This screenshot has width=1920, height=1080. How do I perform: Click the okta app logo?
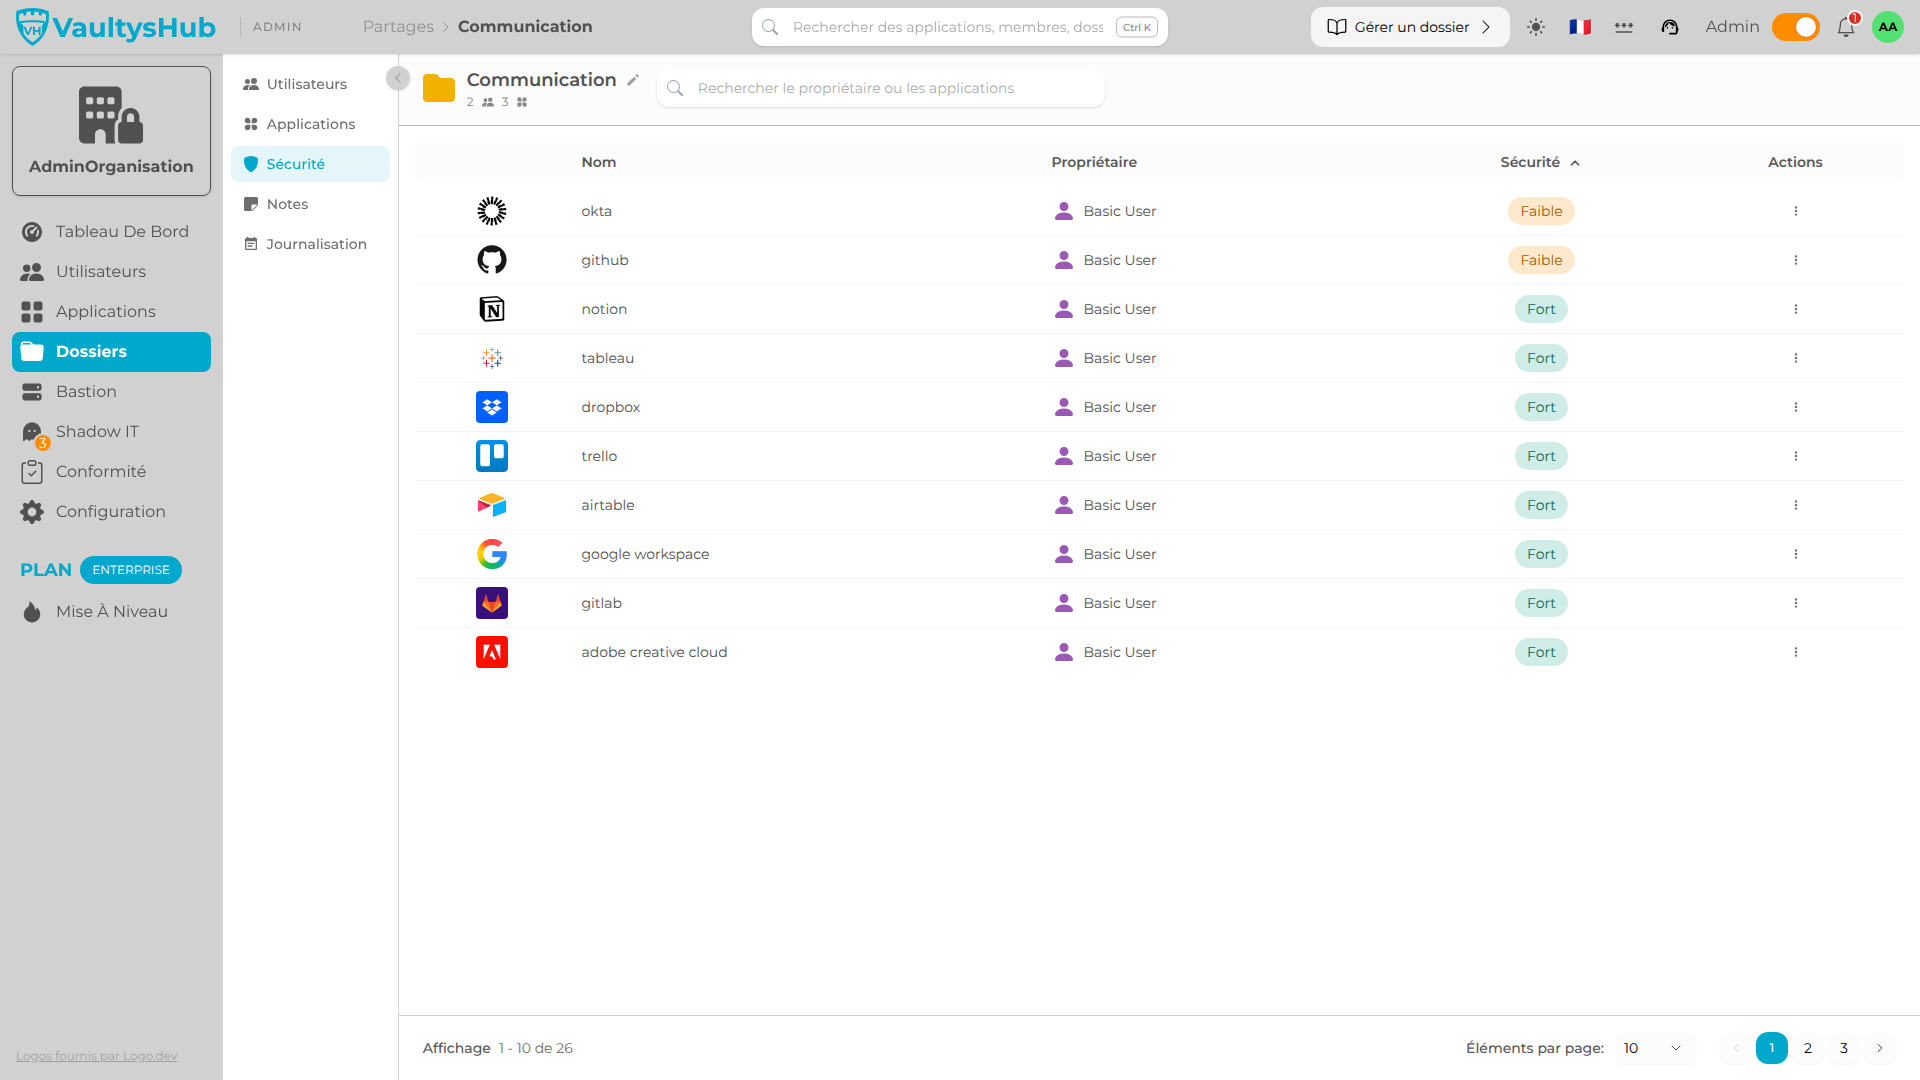tap(492, 211)
